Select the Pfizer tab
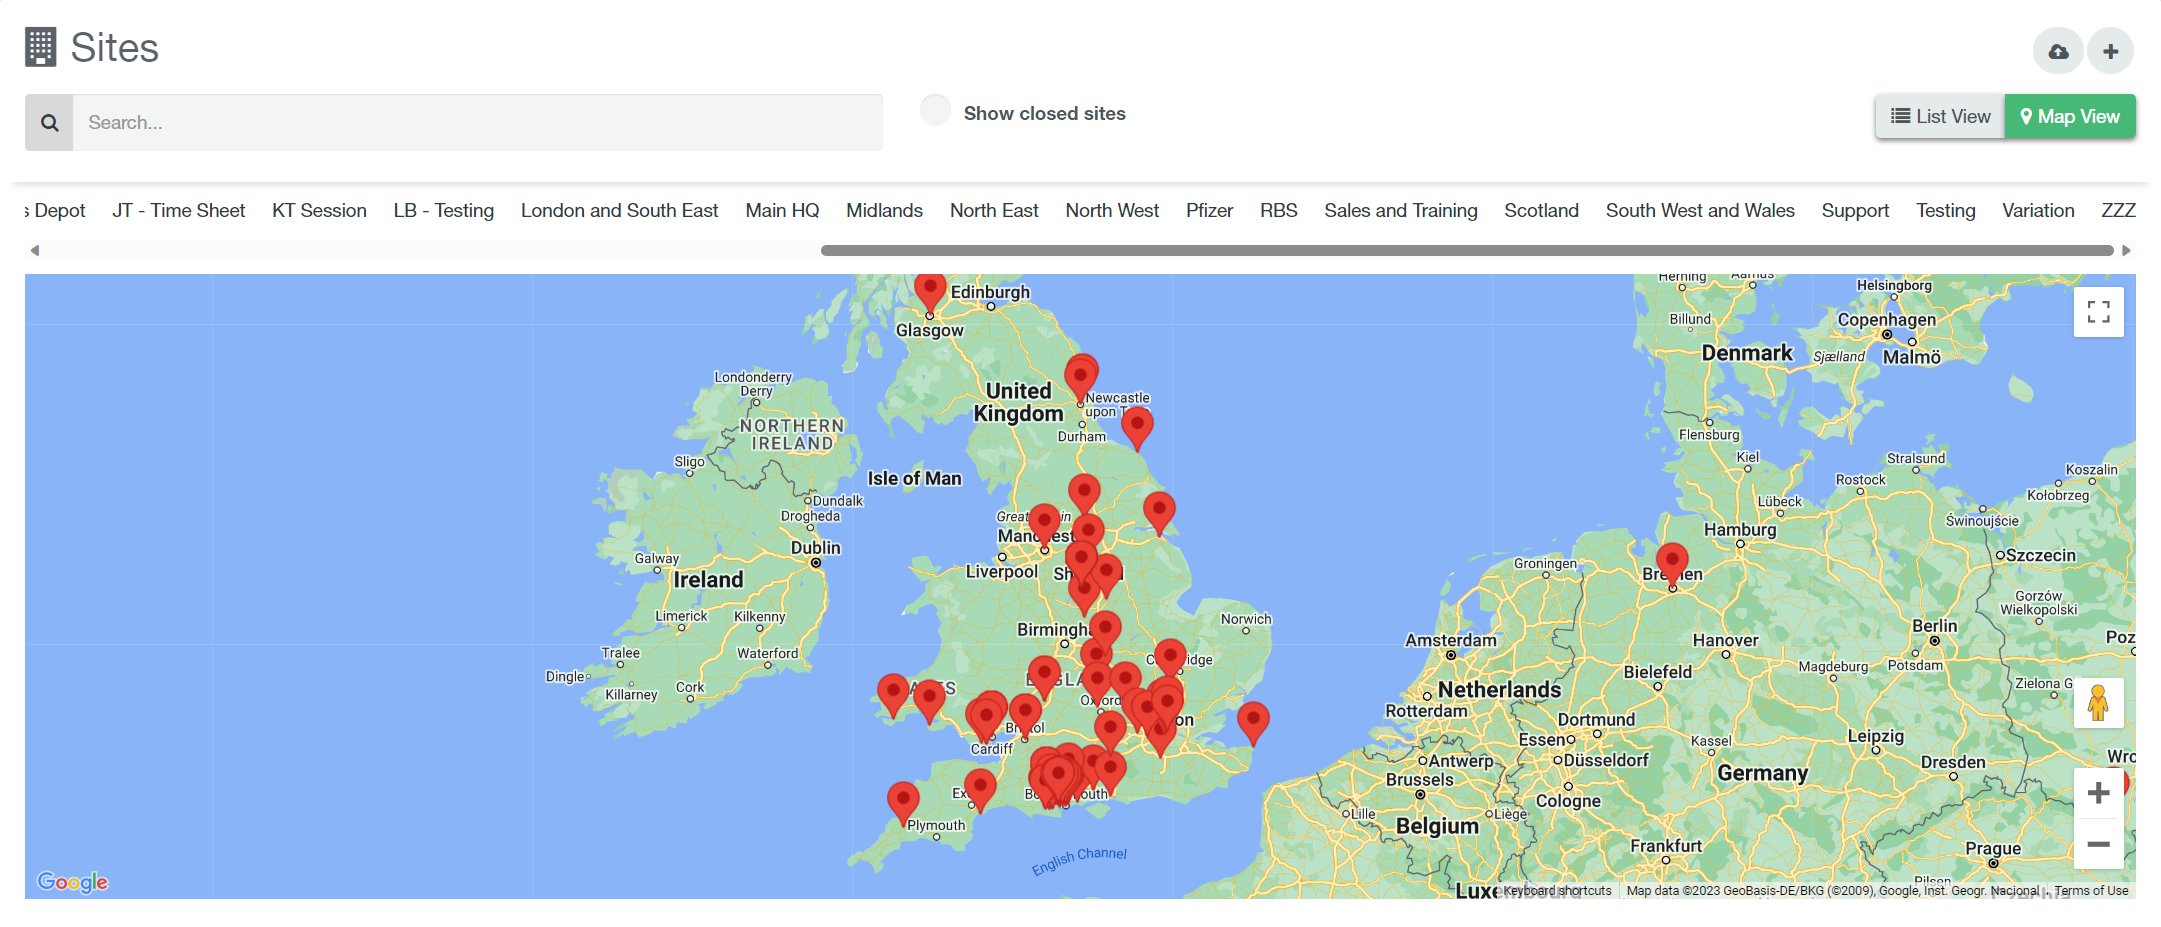 click(1209, 211)
